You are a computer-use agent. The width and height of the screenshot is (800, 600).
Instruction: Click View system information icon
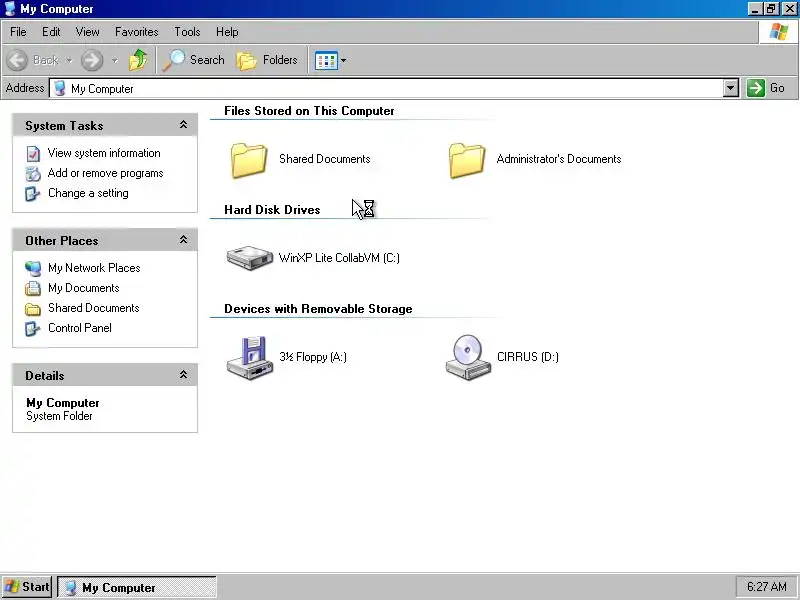(x=33, y=154)
